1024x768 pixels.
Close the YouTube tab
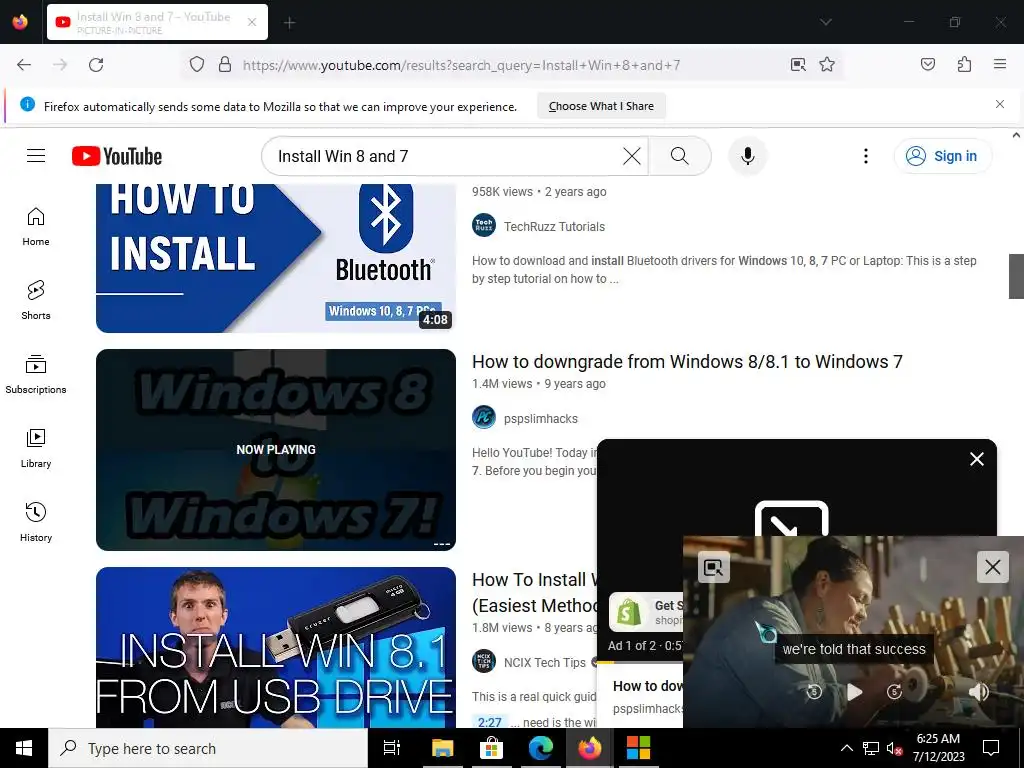click(x=252, y=22)
